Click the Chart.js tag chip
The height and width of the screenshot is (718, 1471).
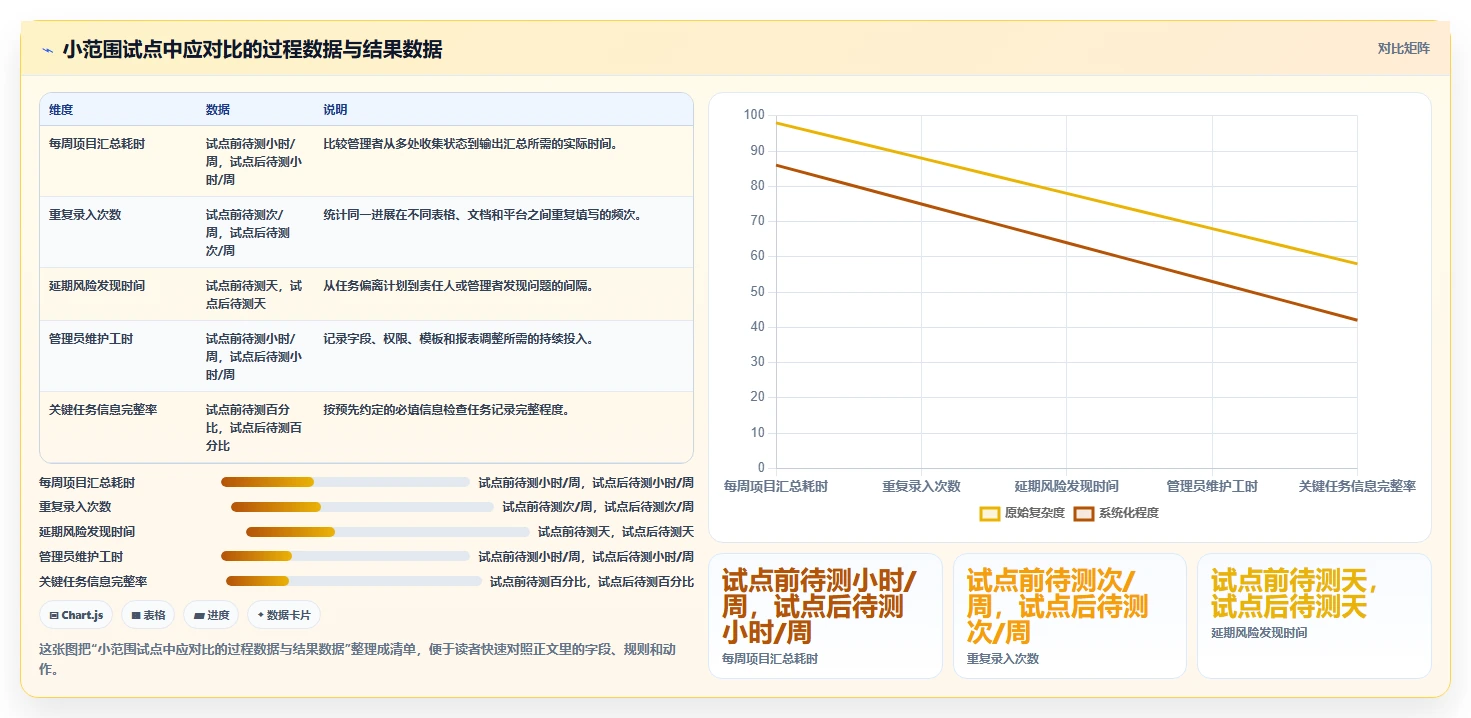76,615
